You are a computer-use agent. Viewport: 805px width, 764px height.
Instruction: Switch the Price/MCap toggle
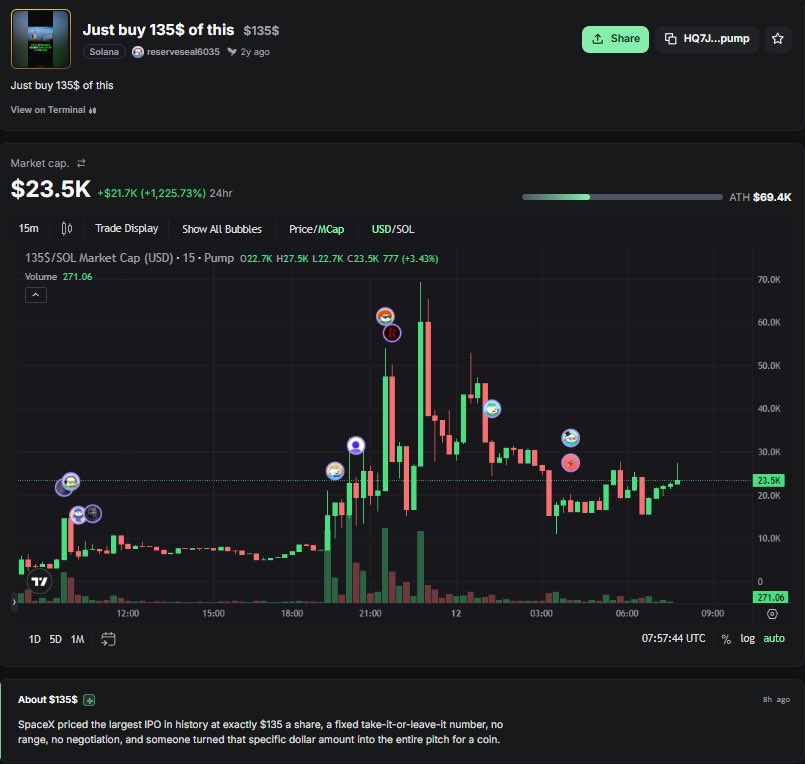tap(316, 229)
